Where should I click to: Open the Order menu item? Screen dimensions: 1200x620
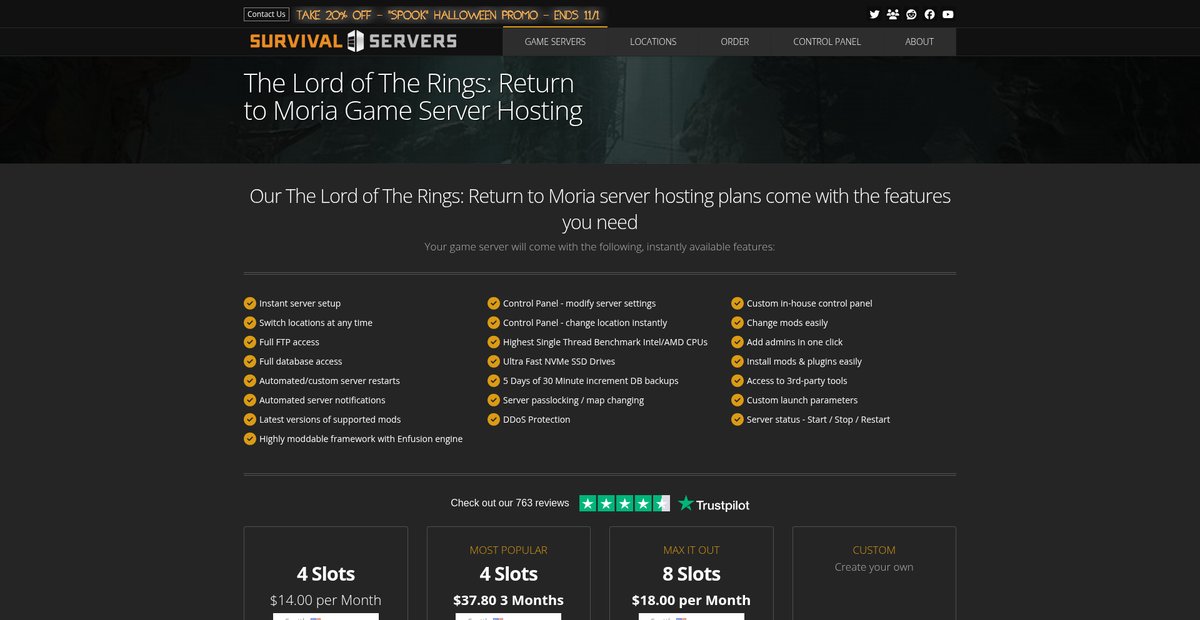735,42
